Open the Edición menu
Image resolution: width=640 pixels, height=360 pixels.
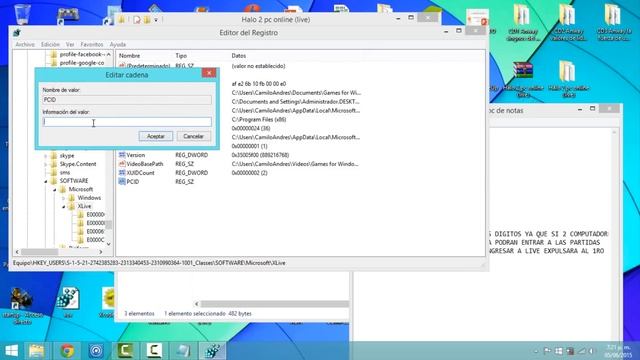(x=50, y=44)
